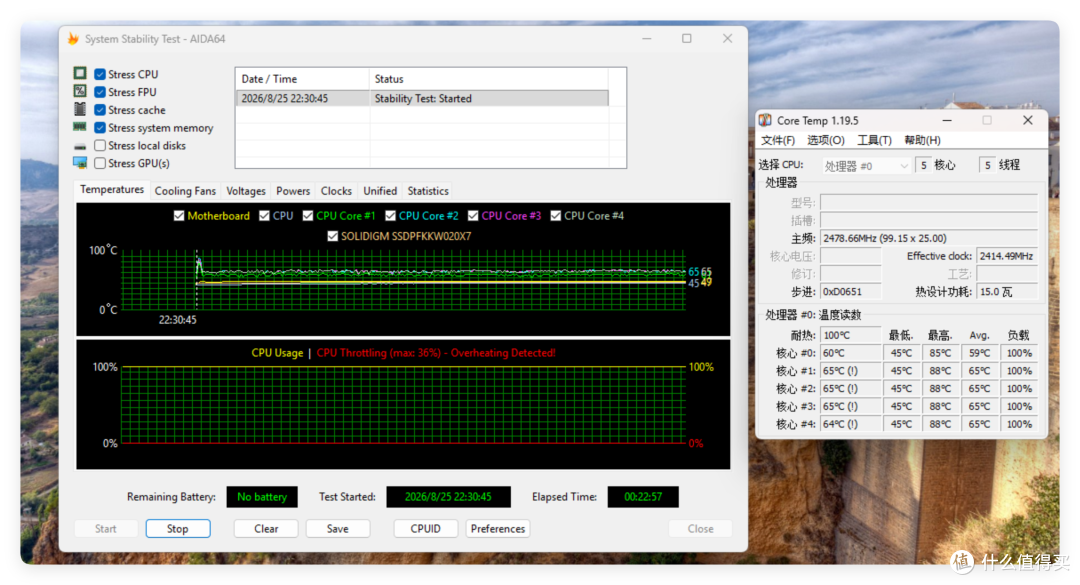The height and width of the screenshot is (585, 1080).
Task: Toggle the CPU Core #4 graph checkbox
Action: tap(556, 216)
